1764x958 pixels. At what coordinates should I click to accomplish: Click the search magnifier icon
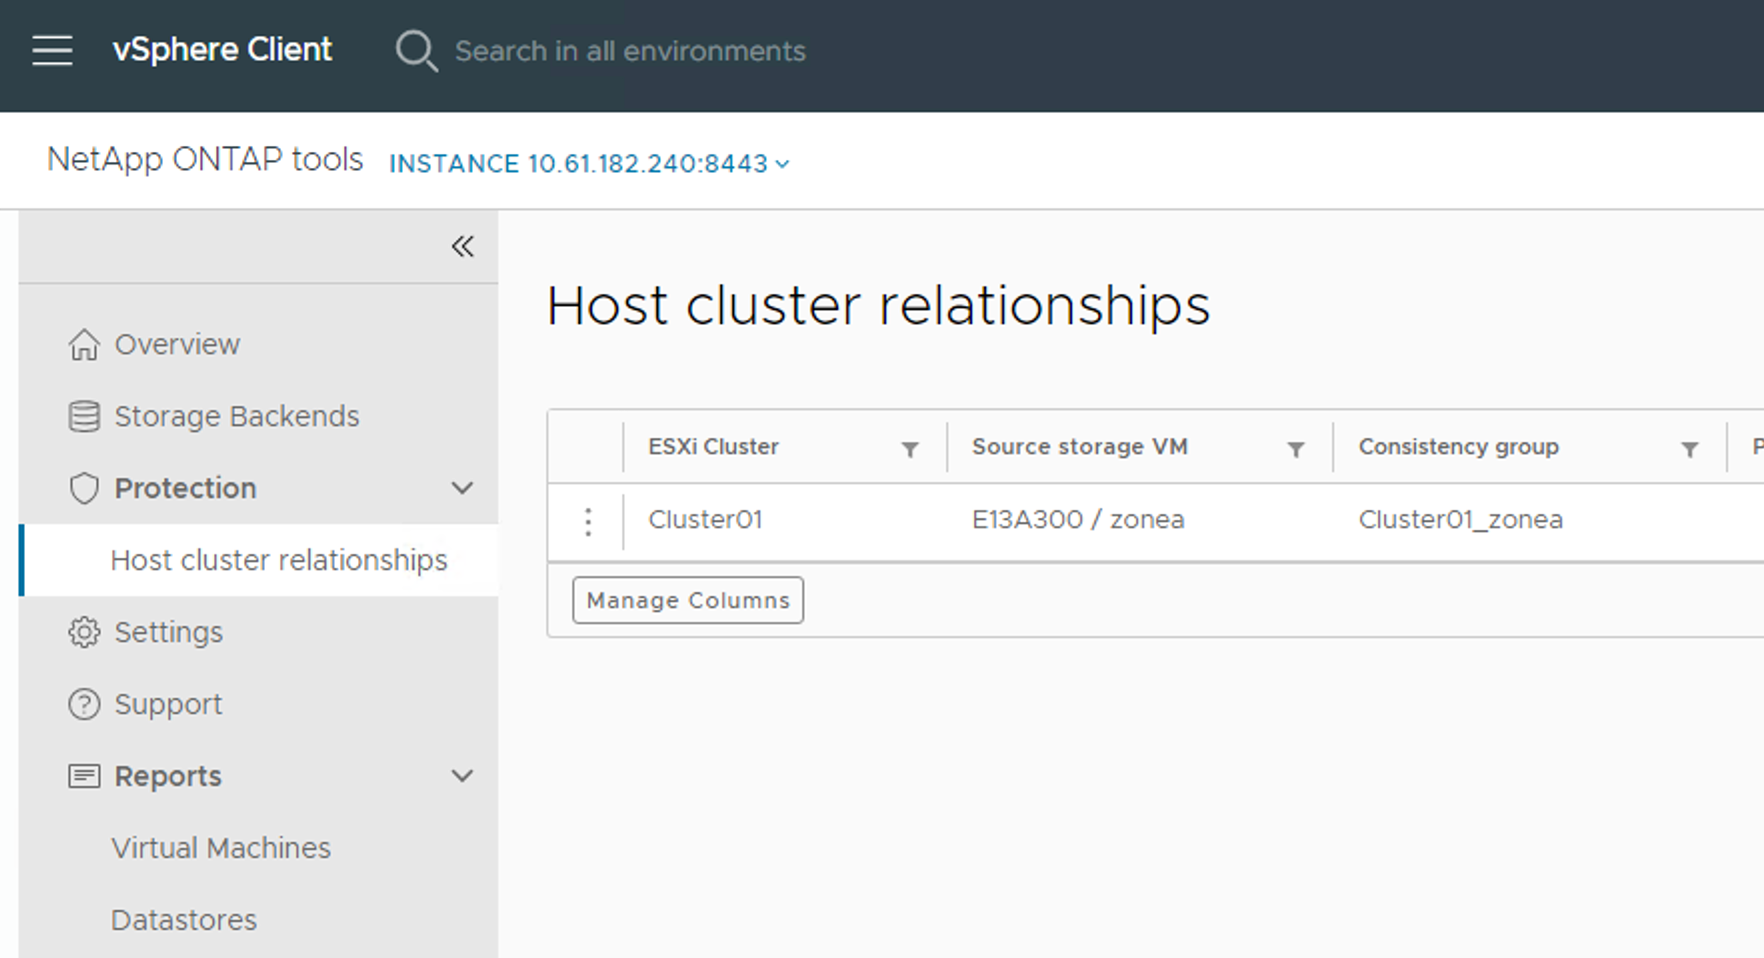416,50
